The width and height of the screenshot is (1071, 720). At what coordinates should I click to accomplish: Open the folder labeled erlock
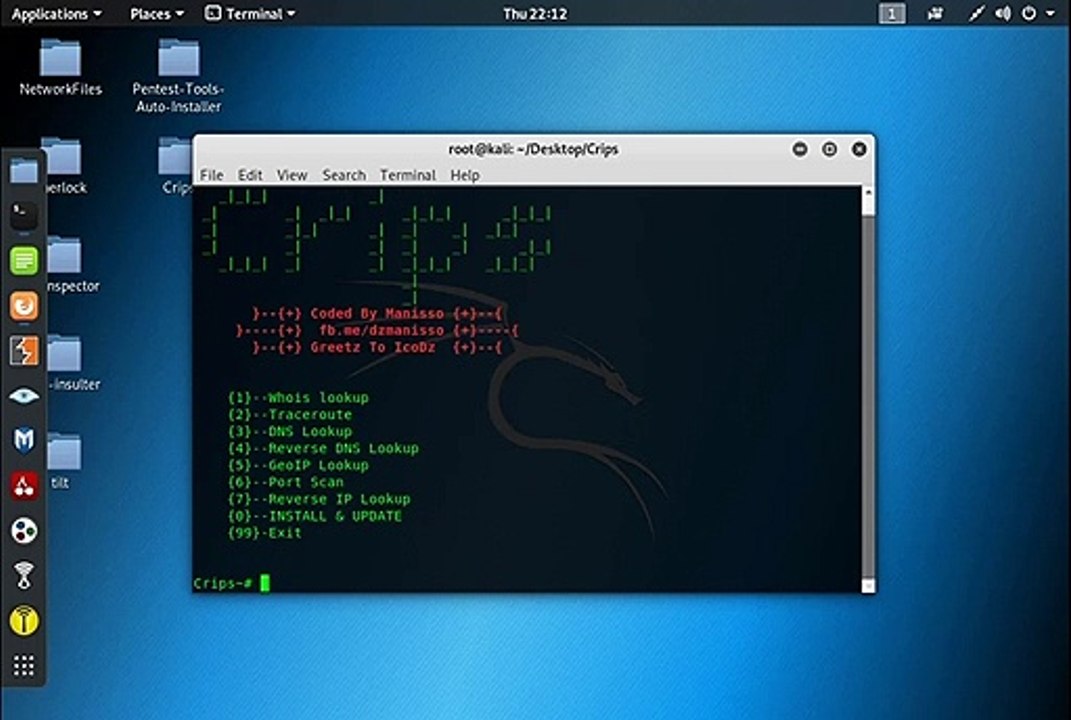(65, 166)
